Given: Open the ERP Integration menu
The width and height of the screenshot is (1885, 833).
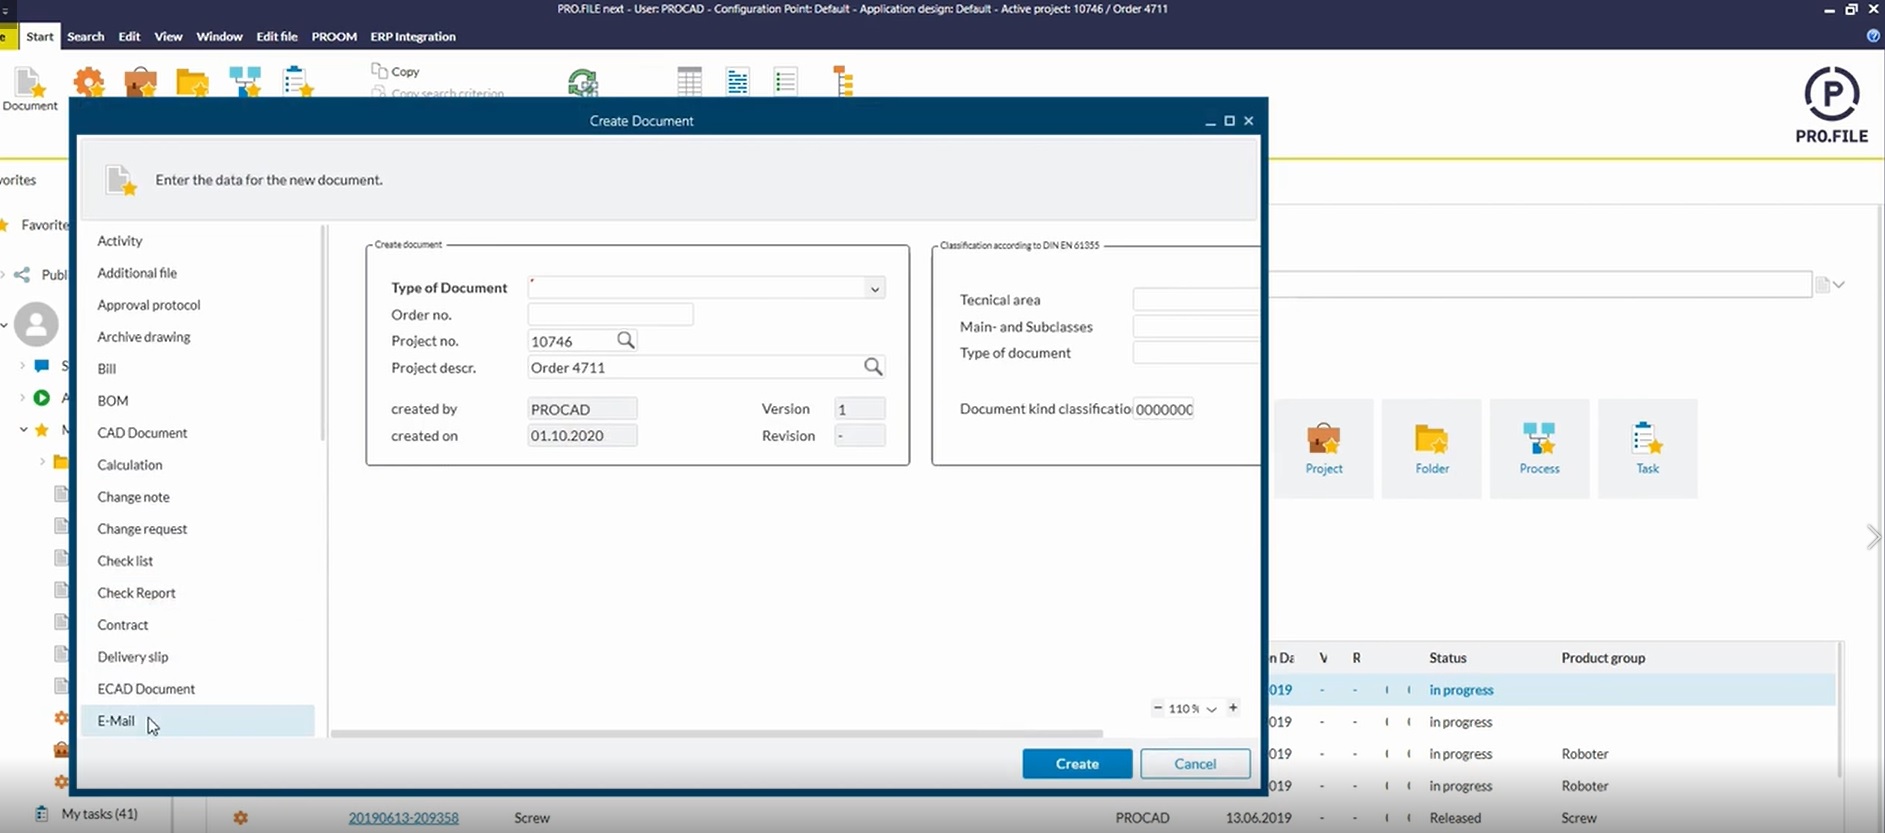Looking at the screenshot, I should [412, 36].
